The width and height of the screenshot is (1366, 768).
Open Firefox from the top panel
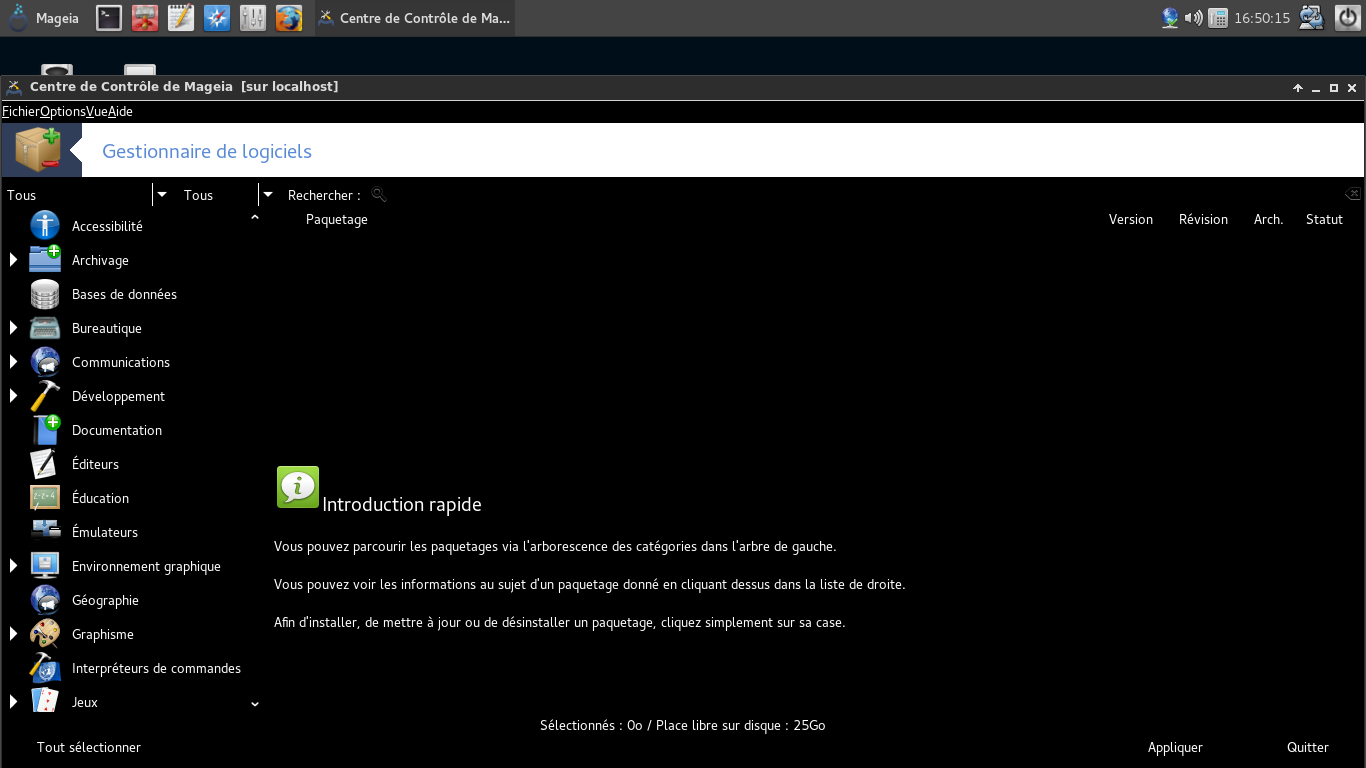(x=289, y=18)
